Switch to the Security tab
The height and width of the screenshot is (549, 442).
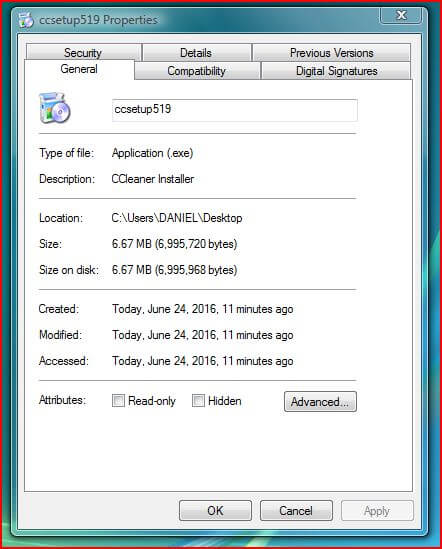point(83,53)
